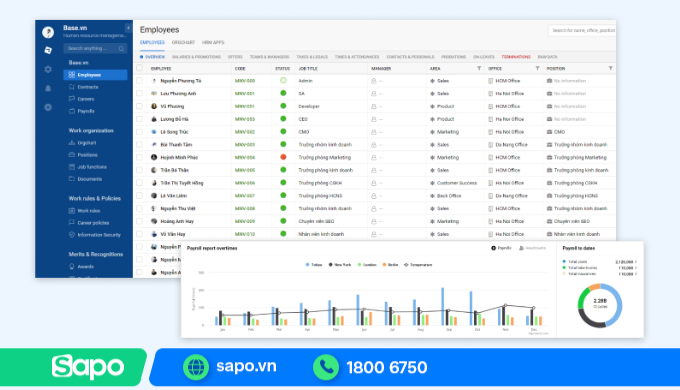Select the TEAMS & MANAGERS sub-tab

coord(269,57)
